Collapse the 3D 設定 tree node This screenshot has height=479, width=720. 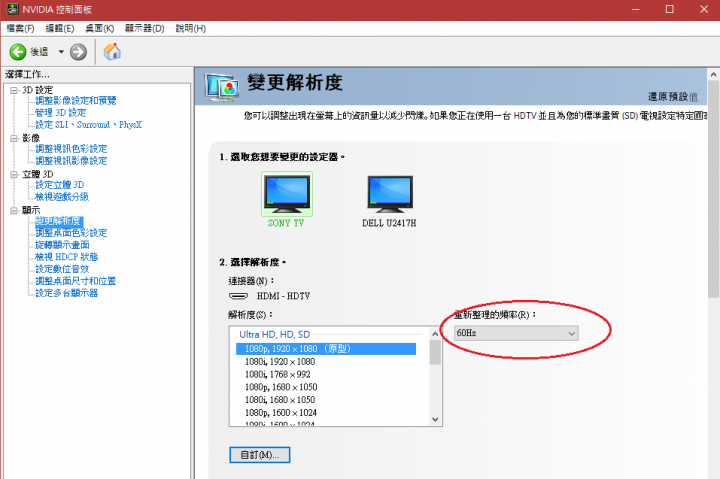pos(14,90)
